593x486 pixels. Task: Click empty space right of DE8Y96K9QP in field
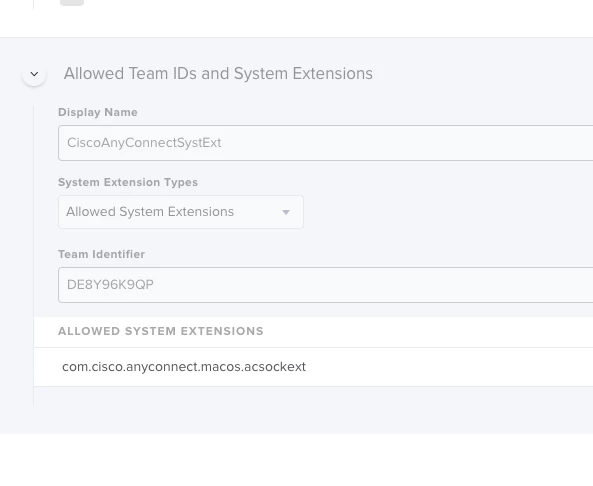click(371, 285)
